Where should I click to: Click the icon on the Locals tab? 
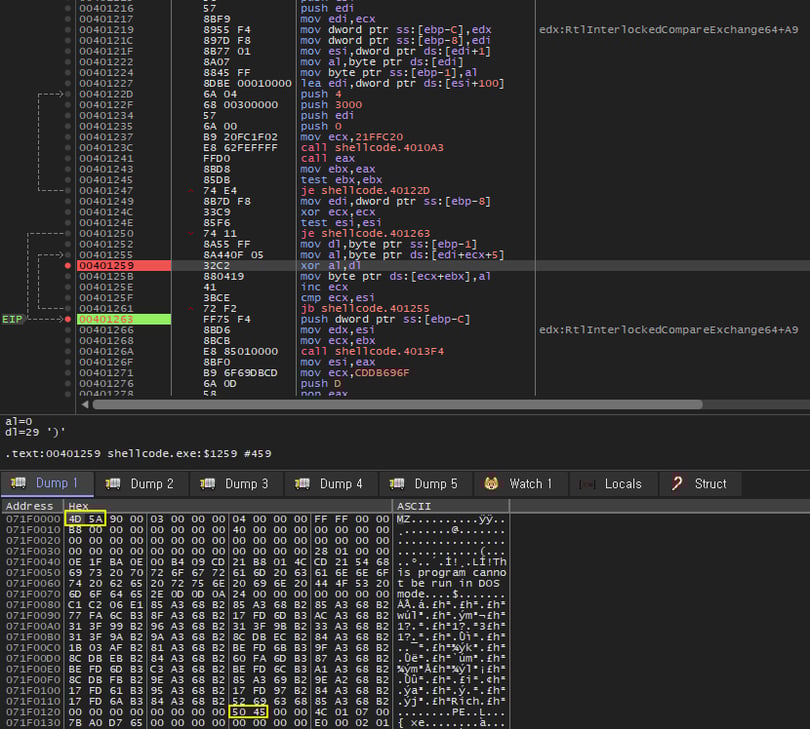point(586,484)
